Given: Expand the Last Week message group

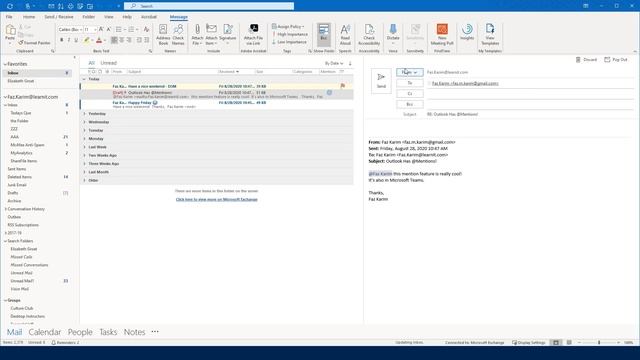Looking at the screenshot, I should point(84,147).
